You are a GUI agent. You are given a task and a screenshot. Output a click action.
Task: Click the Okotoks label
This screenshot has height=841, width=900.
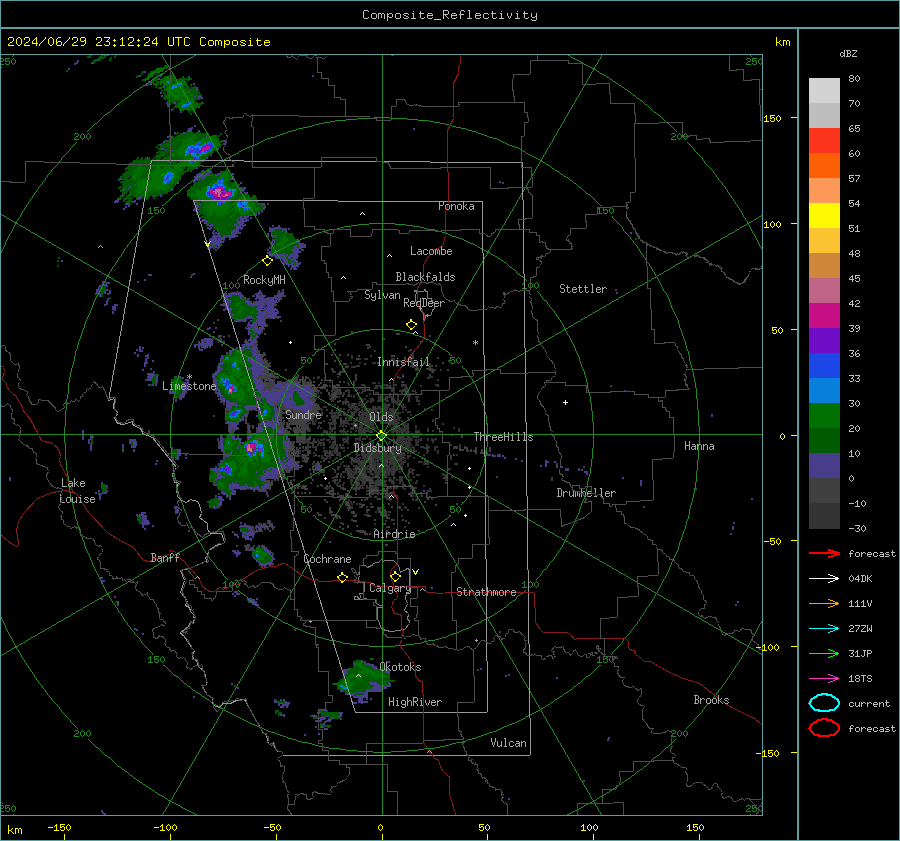coord(400,667)
